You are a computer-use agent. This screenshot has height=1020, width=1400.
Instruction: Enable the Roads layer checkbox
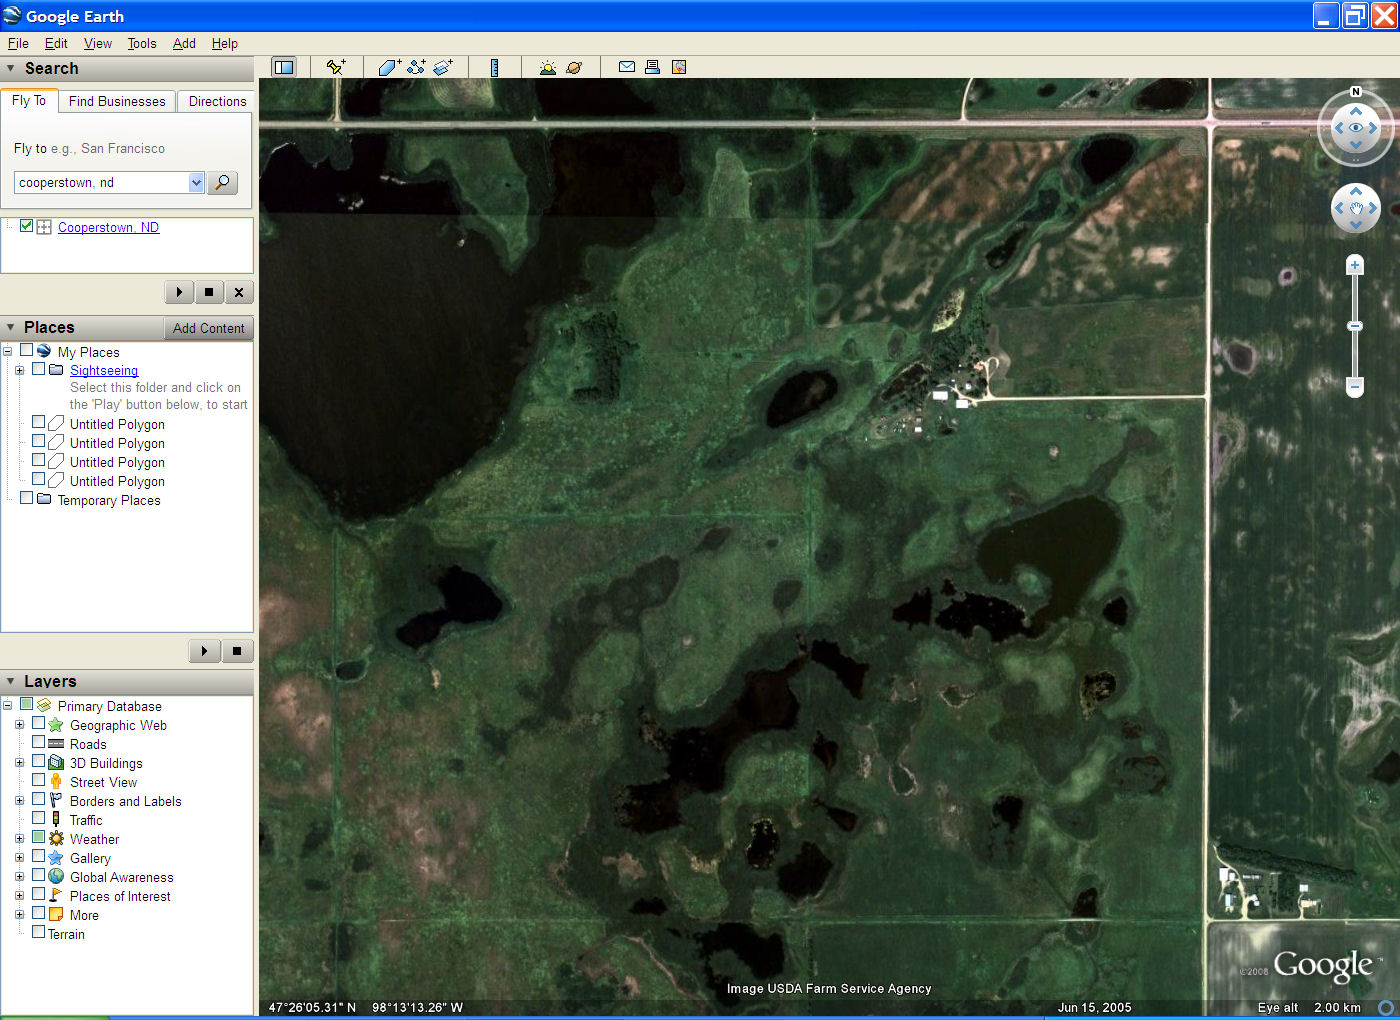pos(39,742)
